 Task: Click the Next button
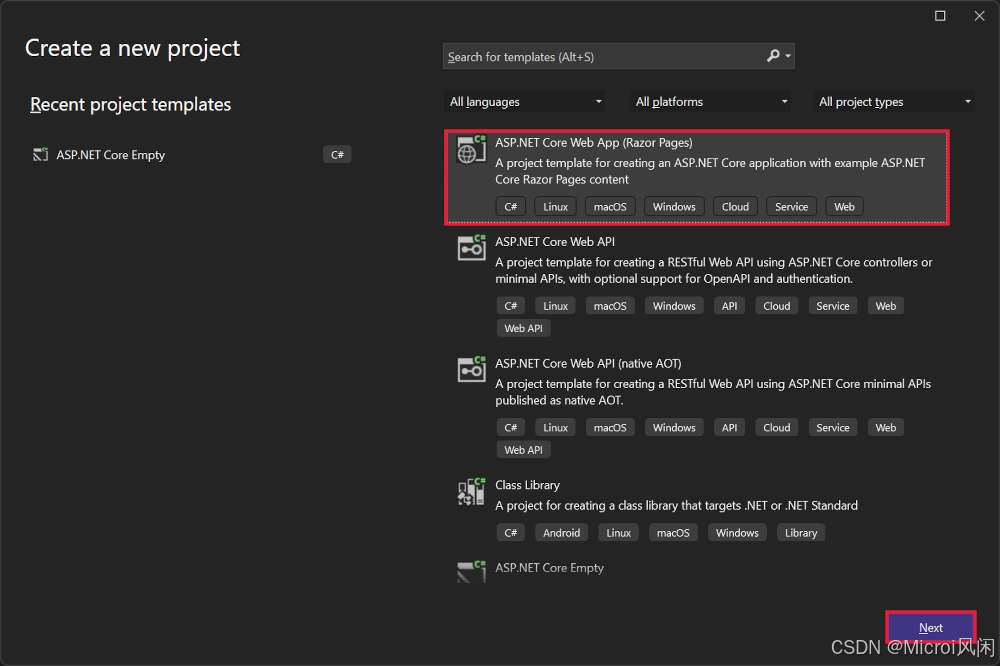coord(930,628)
